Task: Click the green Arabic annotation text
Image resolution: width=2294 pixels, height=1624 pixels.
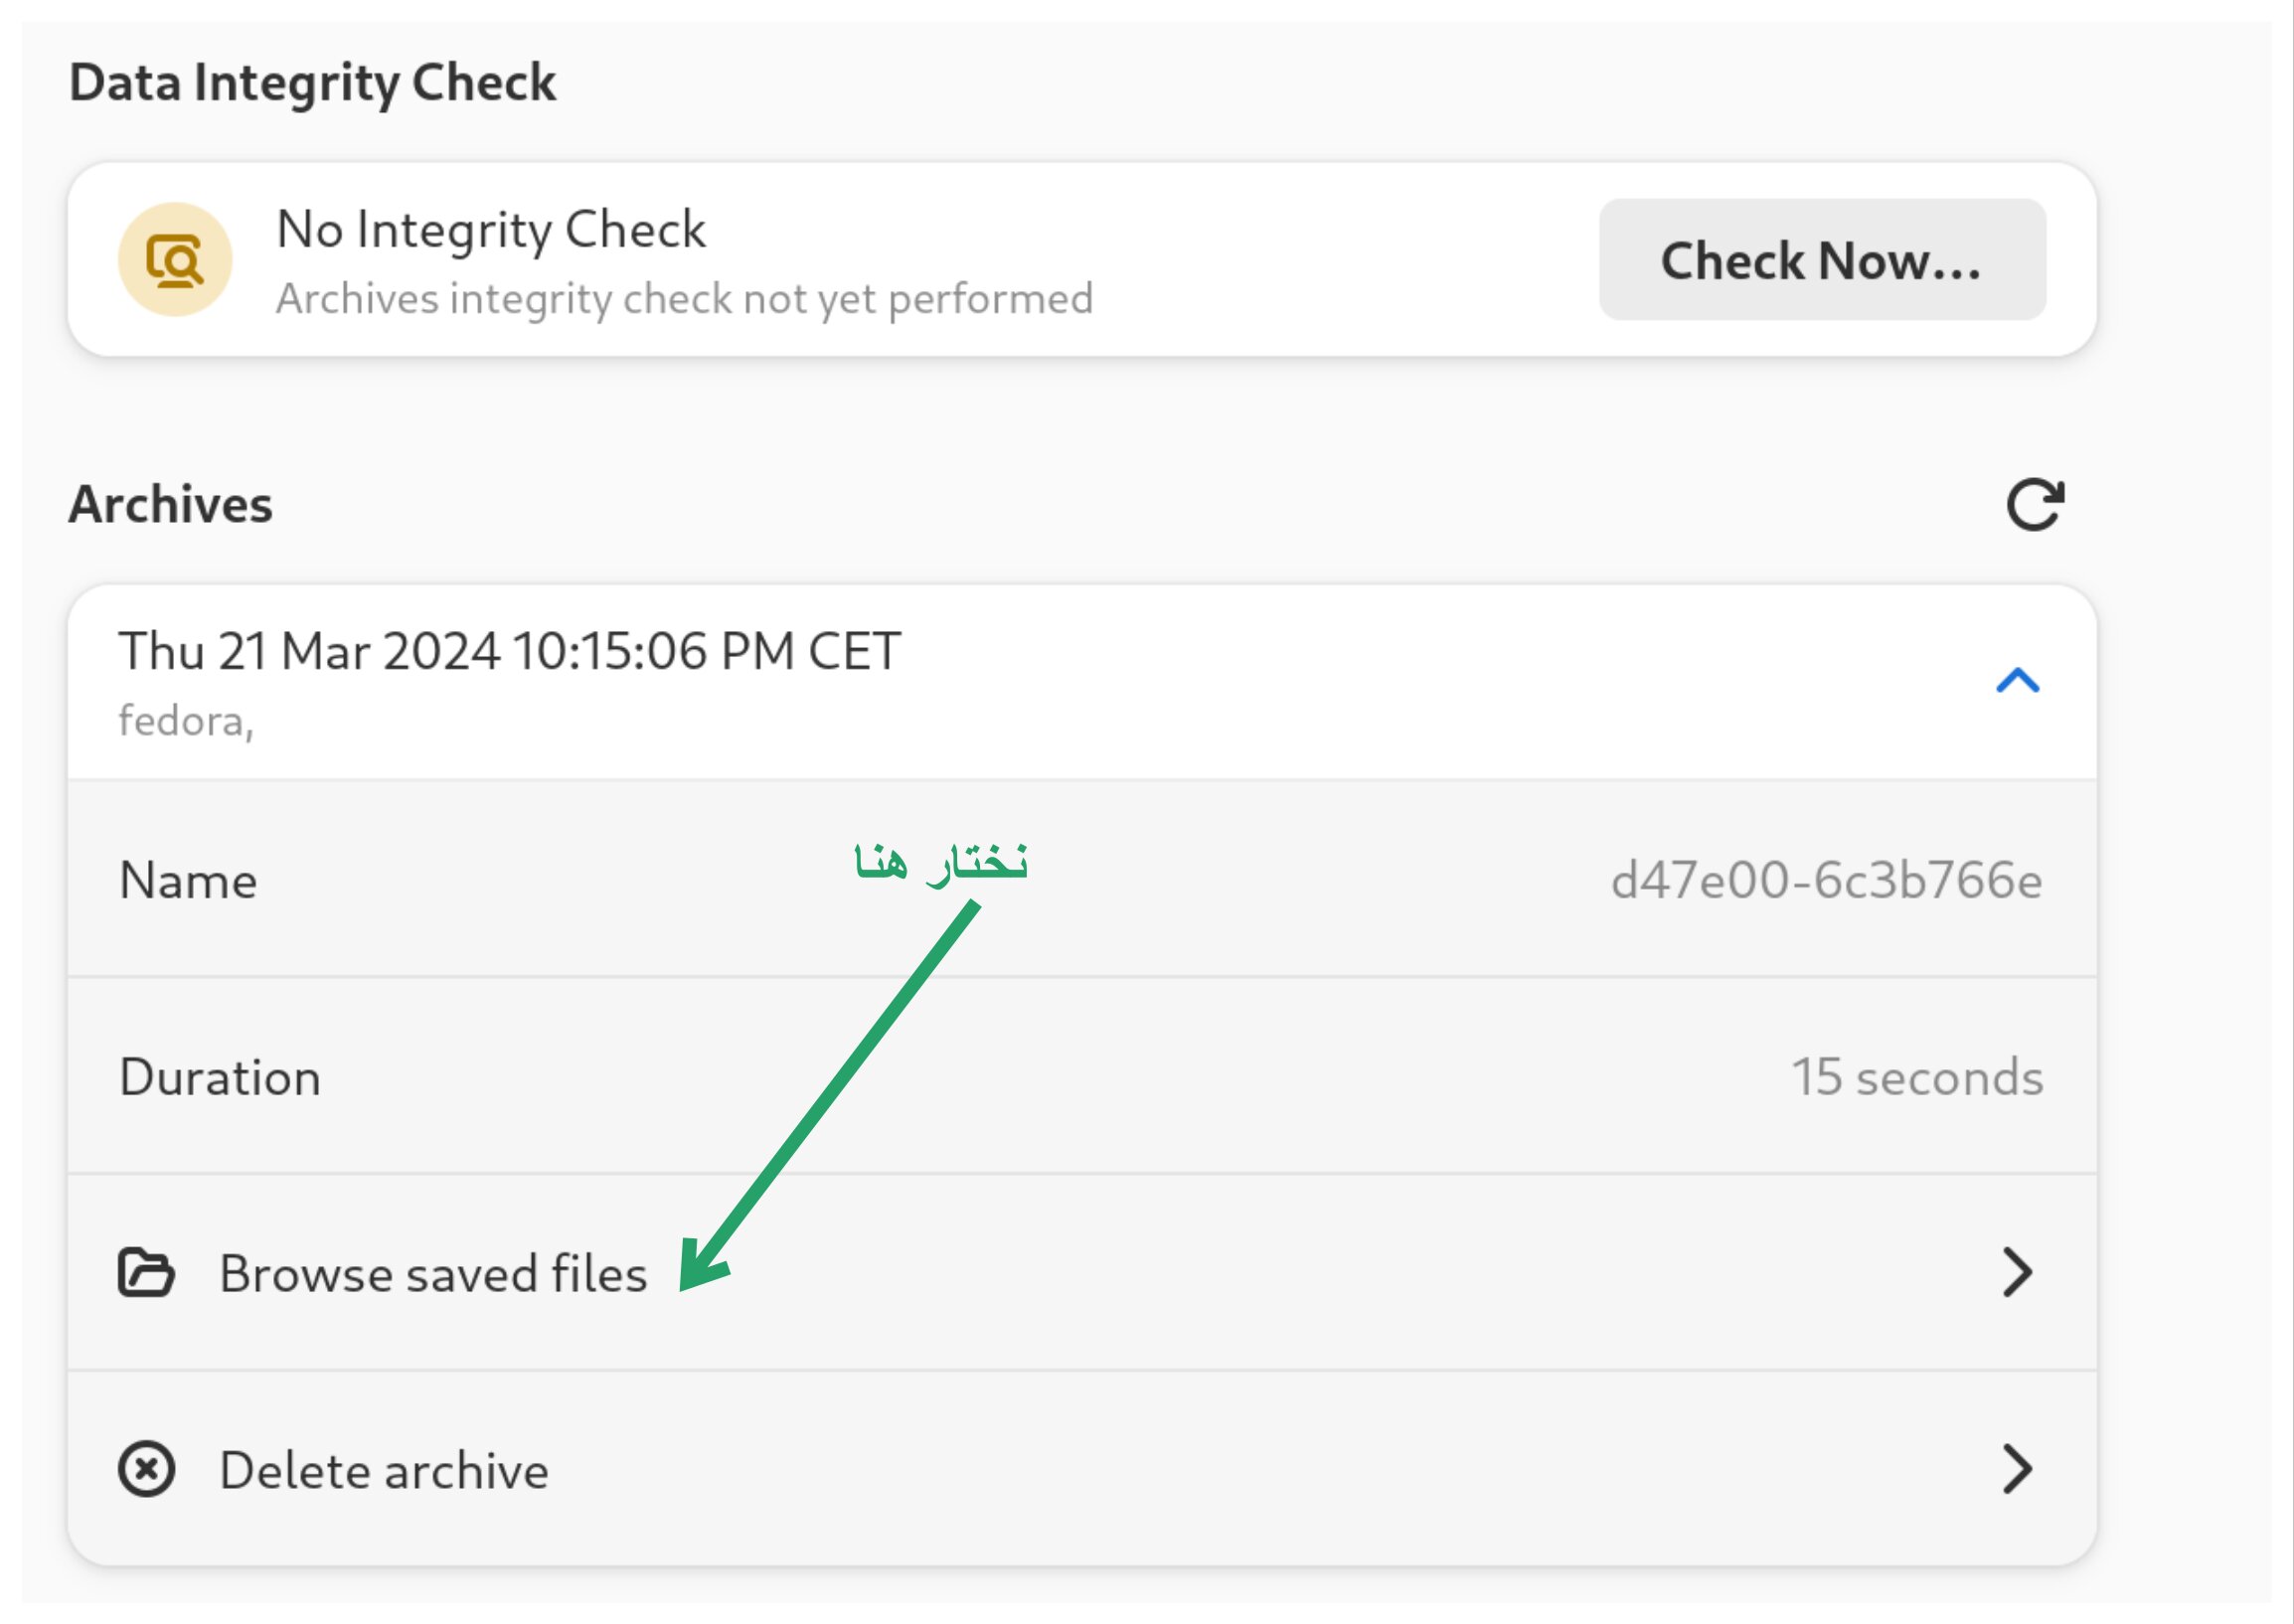Action: click(x=940, y=862)
